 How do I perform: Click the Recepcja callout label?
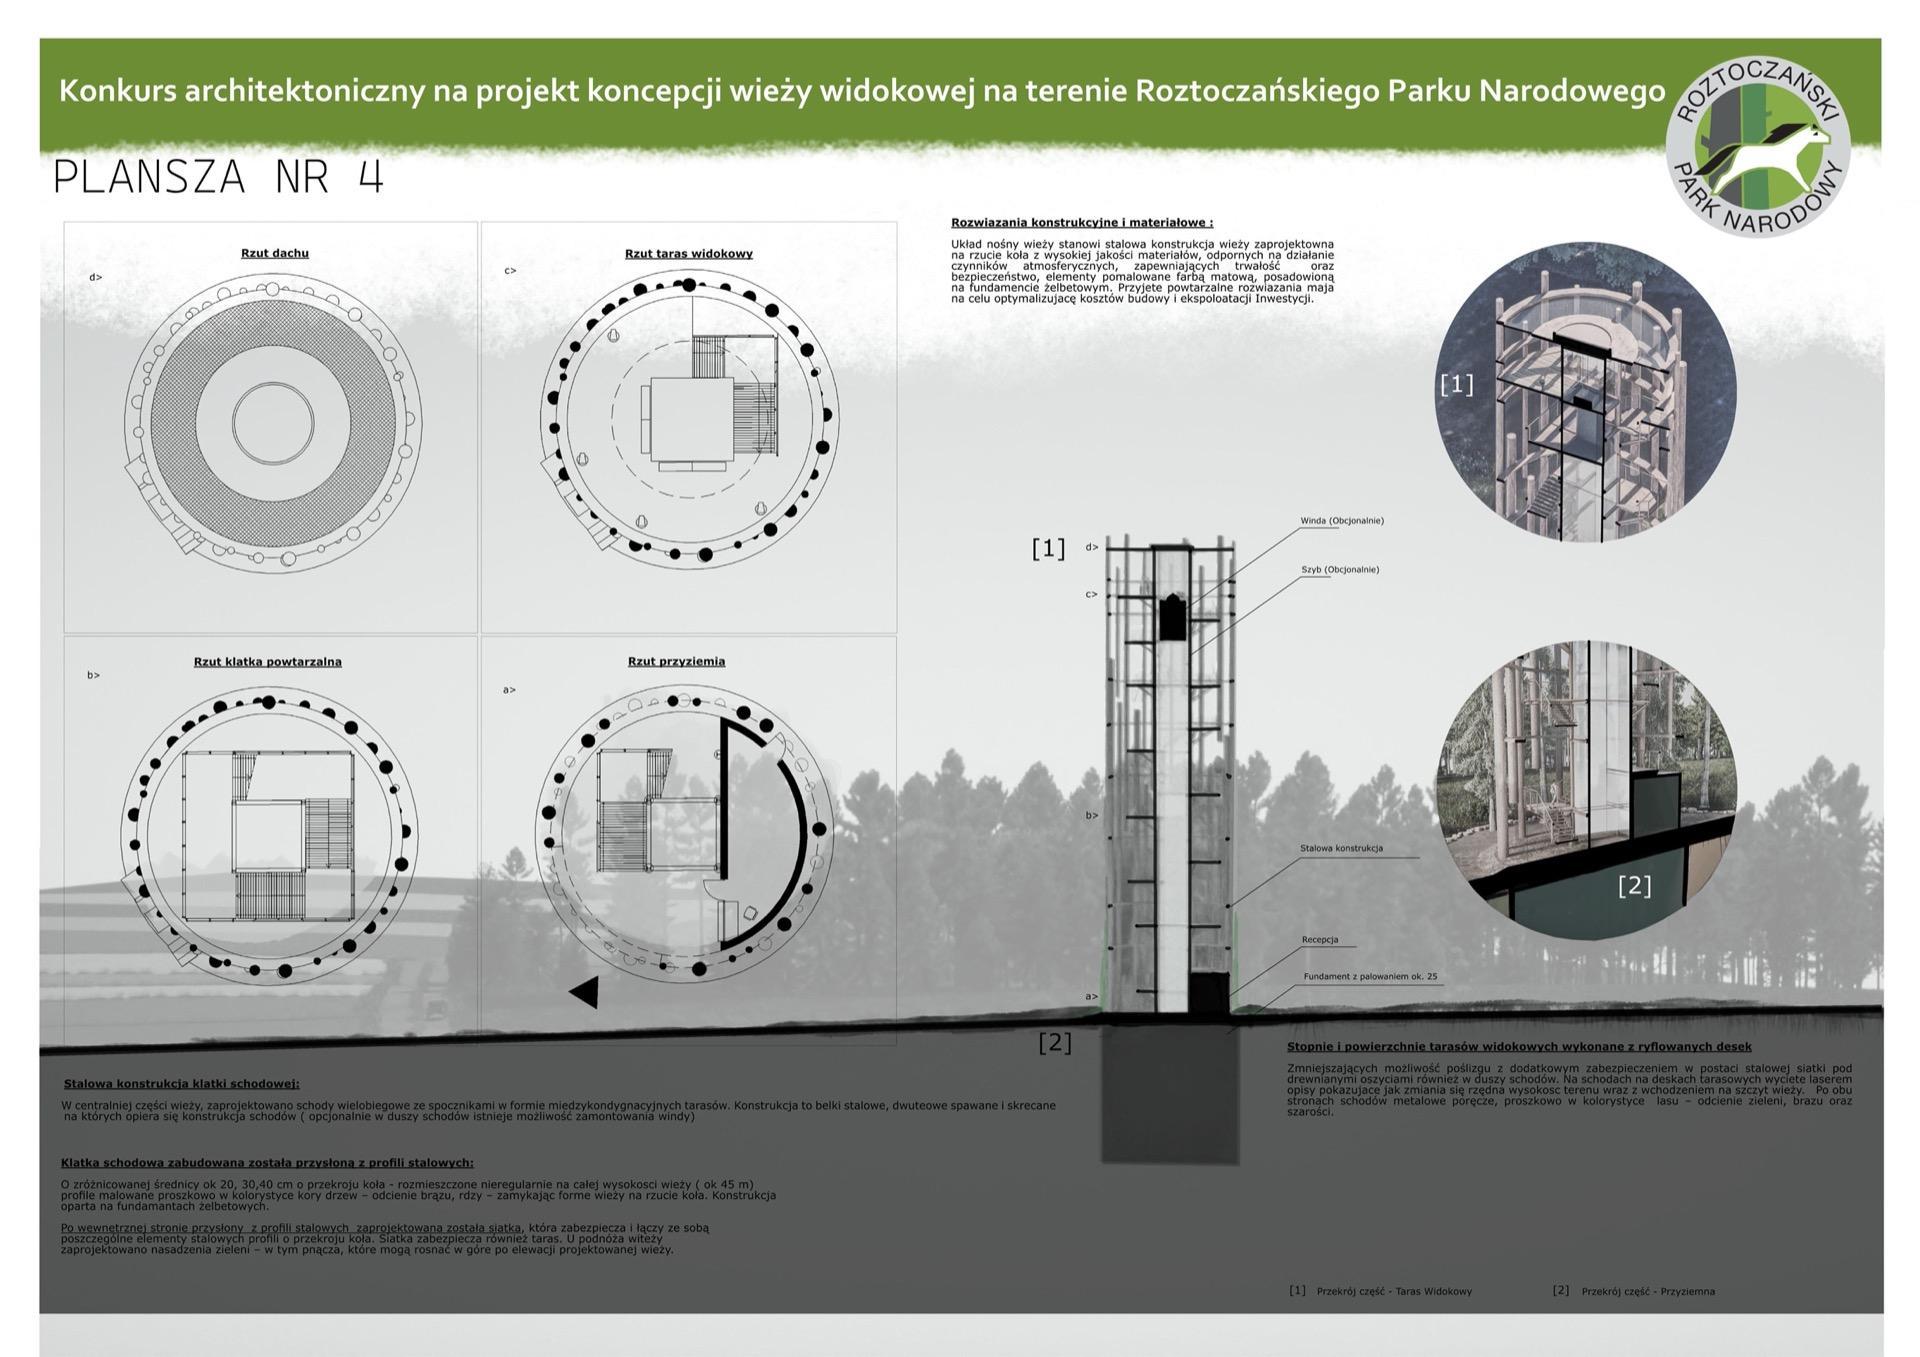(1319, 940)
